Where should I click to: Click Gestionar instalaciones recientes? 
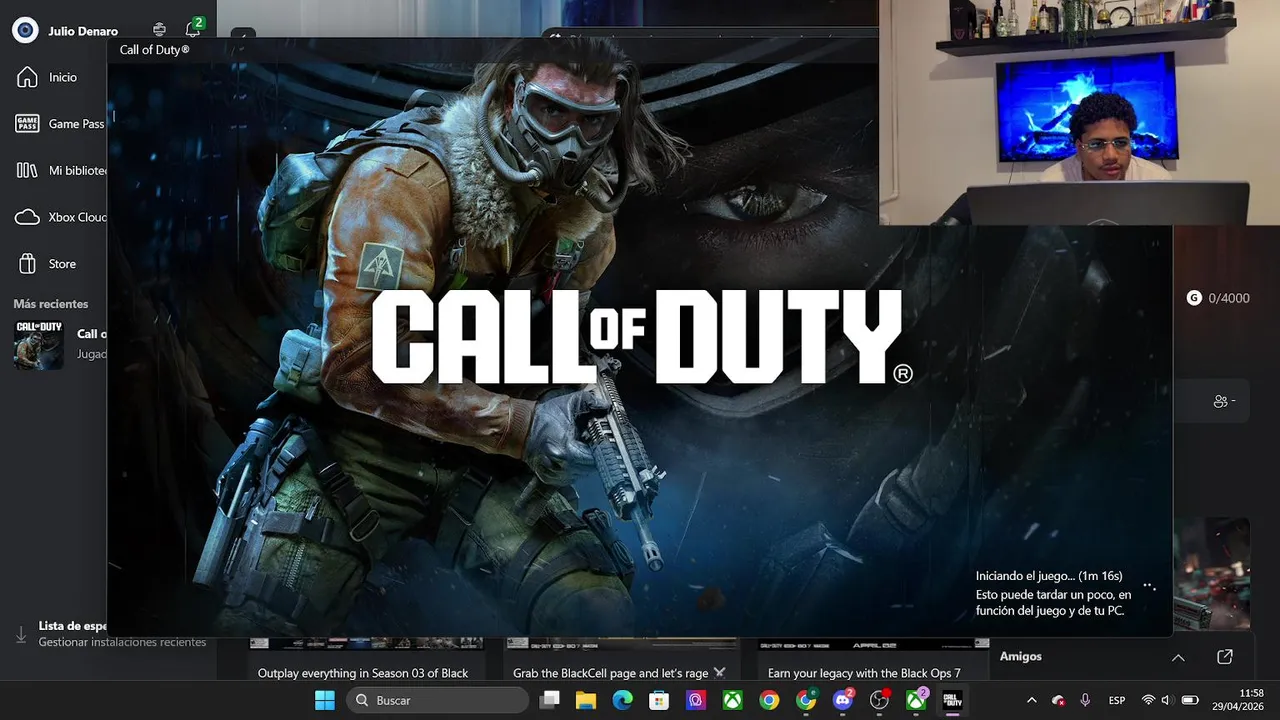click(122, 642)
